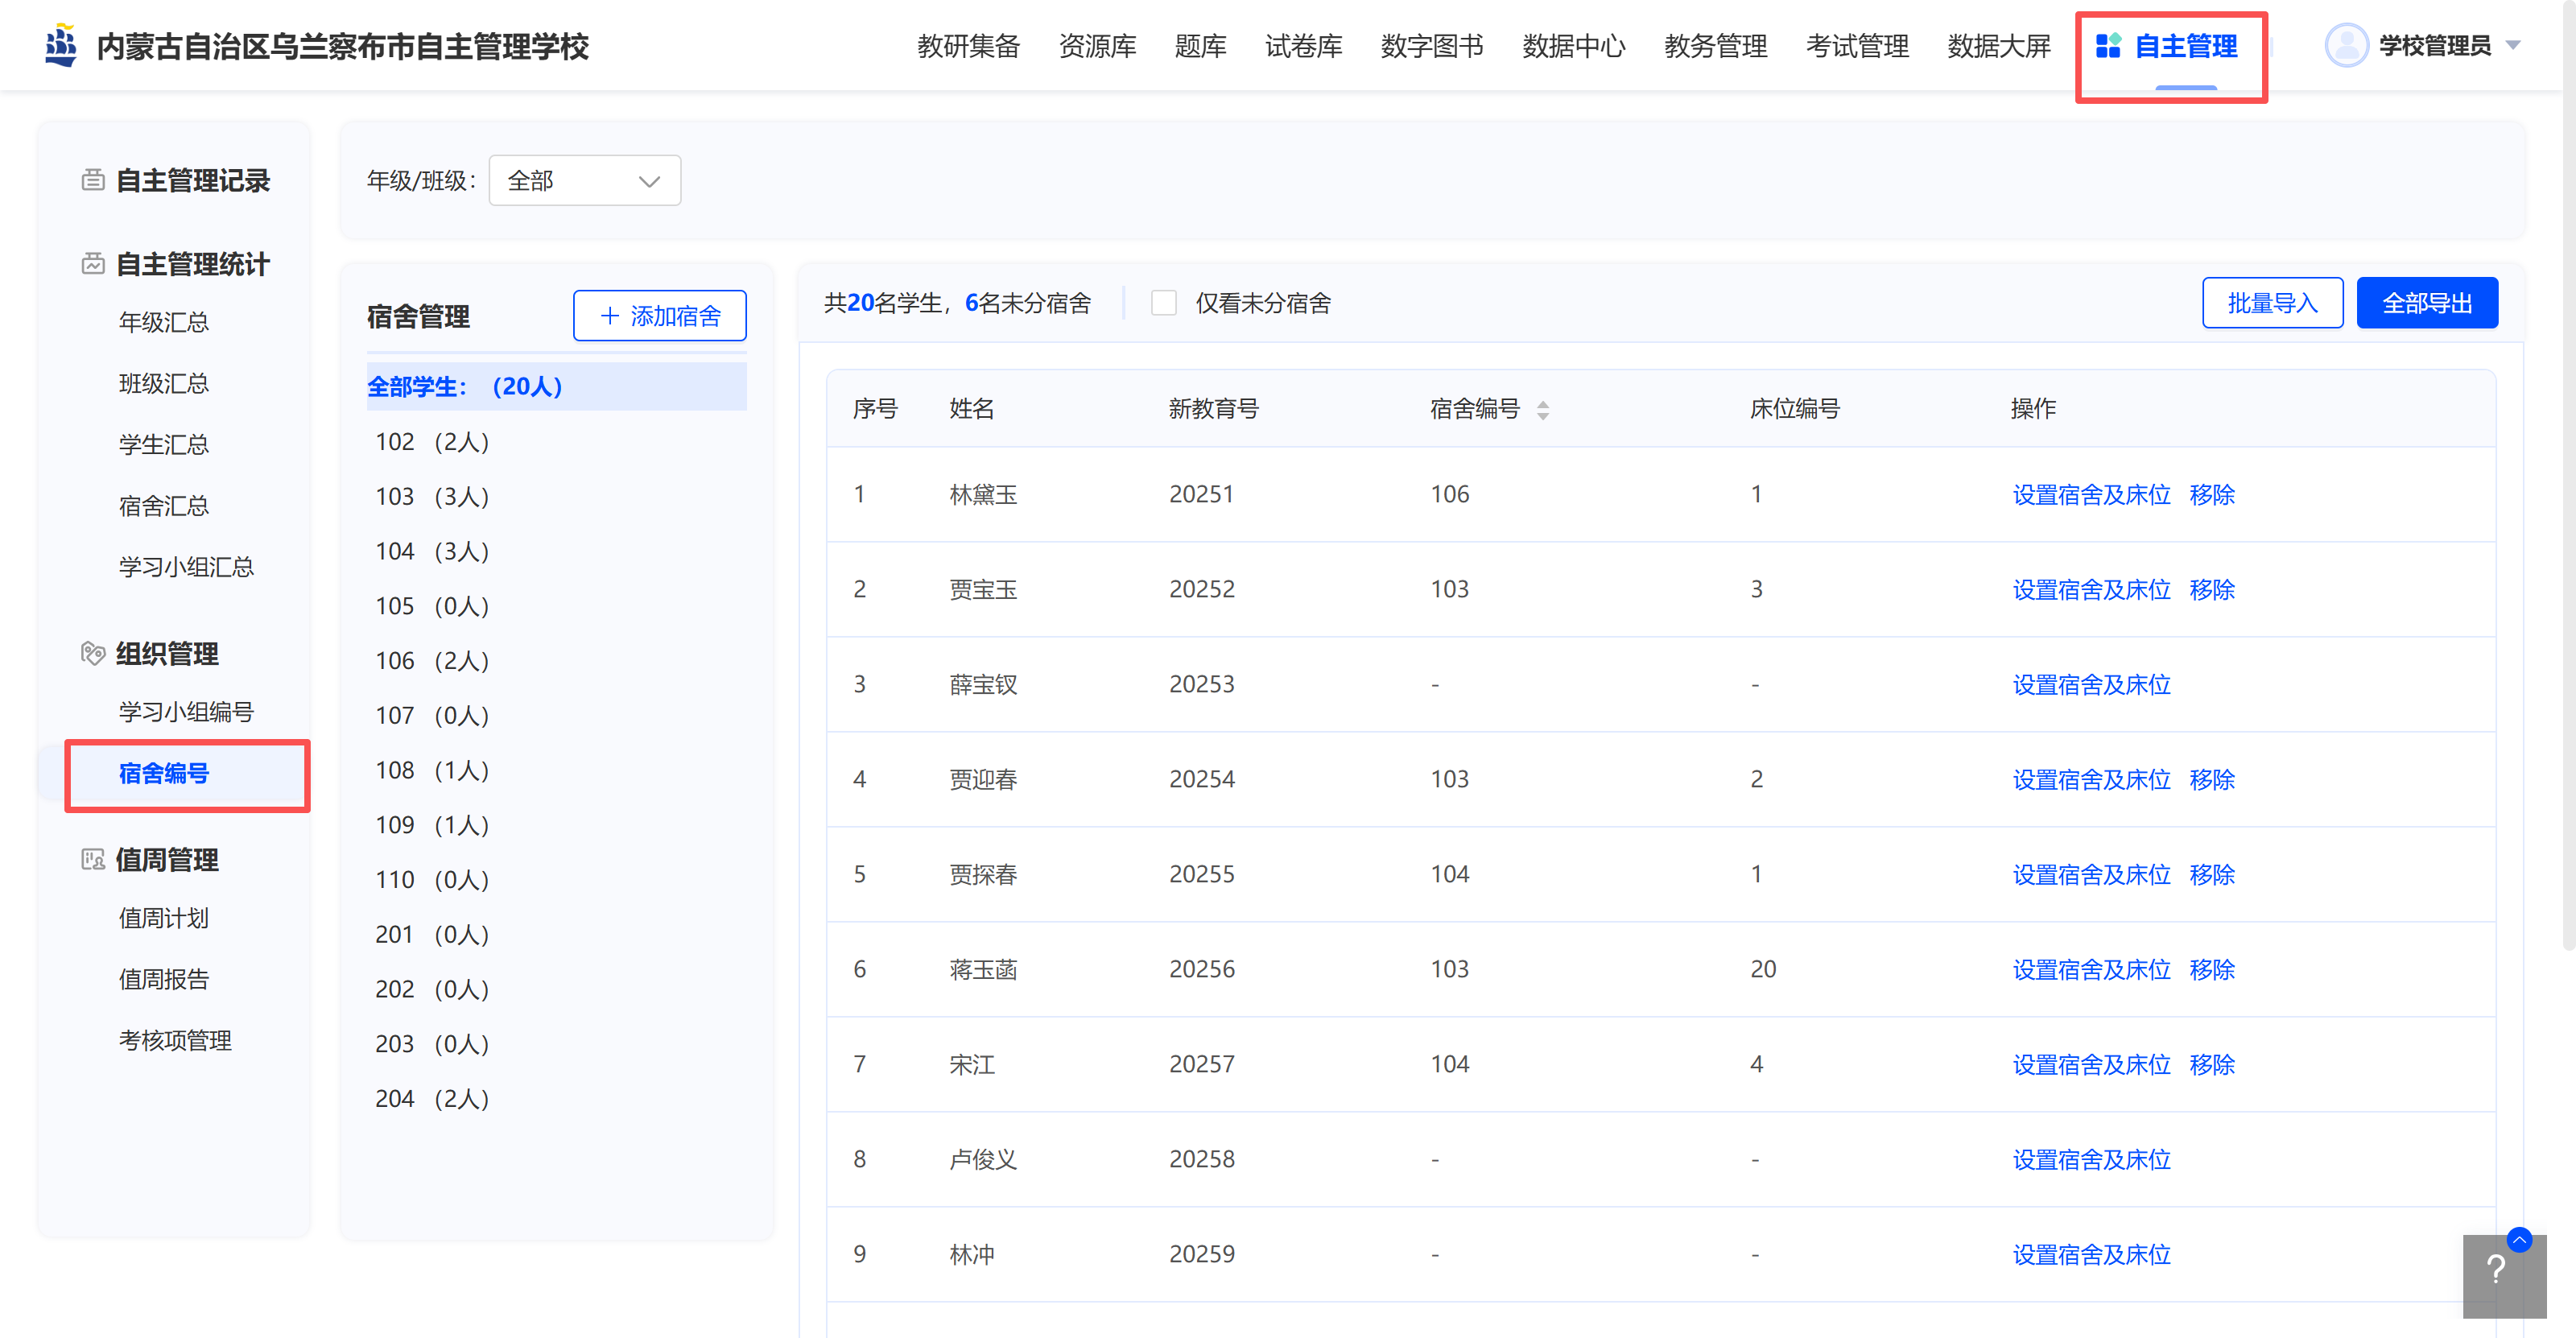The width and height of the screenshot is (2576, 1338).
Task: Select dormitory 103 (3人) in list
Action: [x=432, y=497]
